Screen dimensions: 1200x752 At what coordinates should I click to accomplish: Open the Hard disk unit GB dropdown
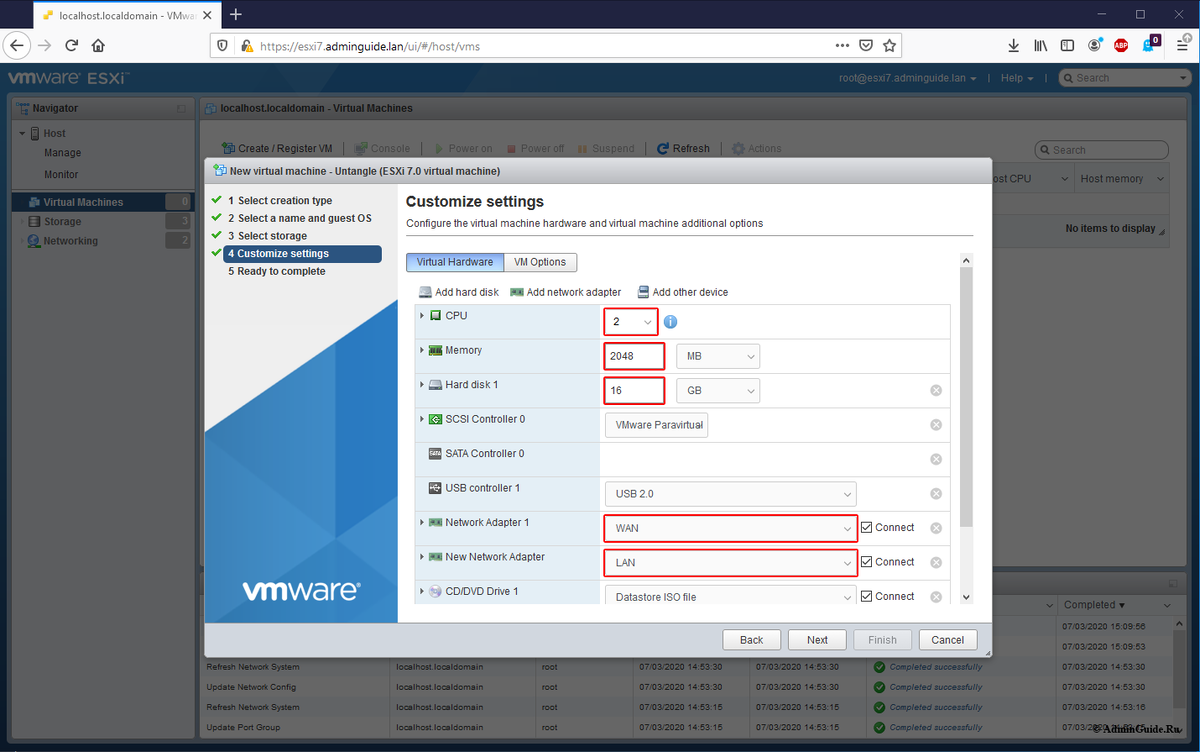[x=718, y=390]
